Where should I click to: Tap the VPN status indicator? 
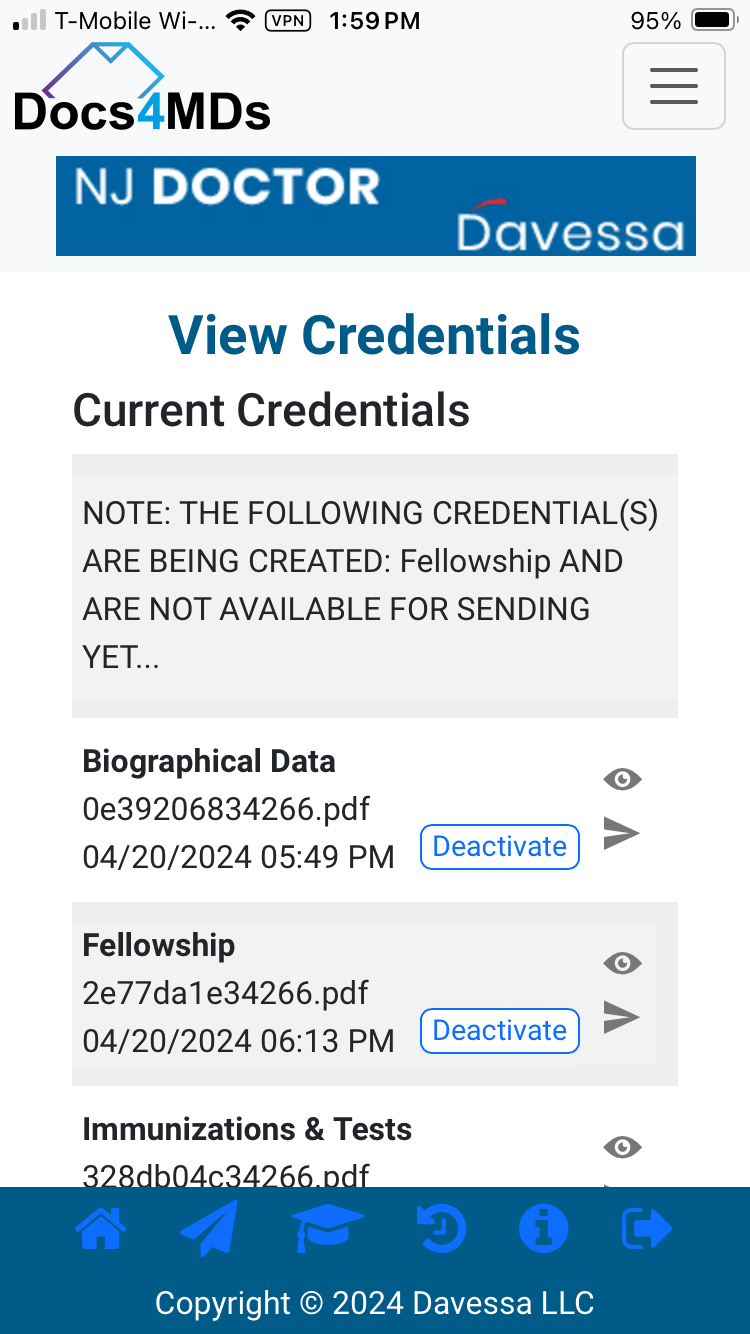[288, 20]
